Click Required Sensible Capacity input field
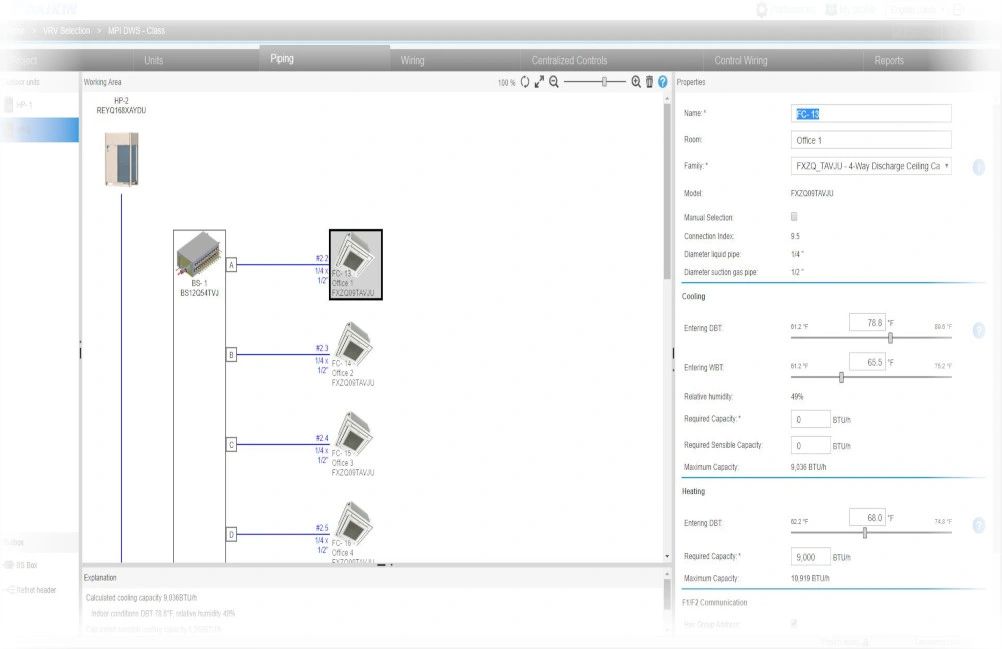The height and width of the screenshot is (649, 1002). point(810,445)
